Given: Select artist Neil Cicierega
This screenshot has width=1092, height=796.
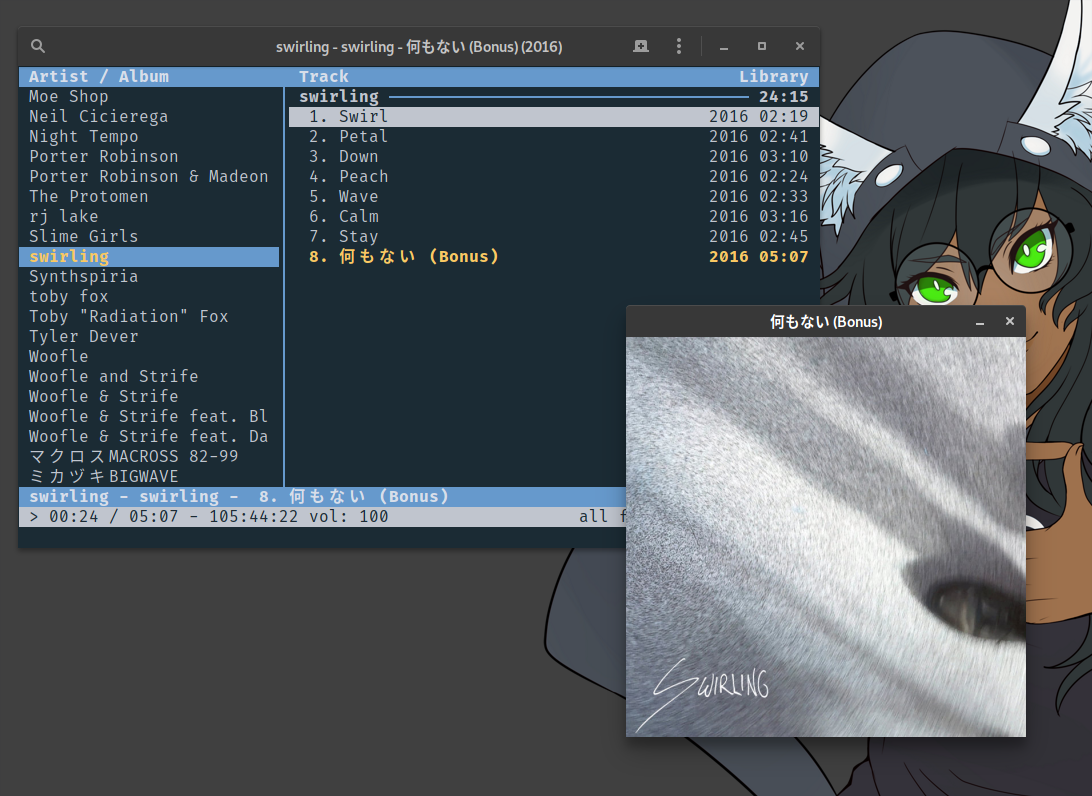Looking at the screenshot, I should 98,116.
